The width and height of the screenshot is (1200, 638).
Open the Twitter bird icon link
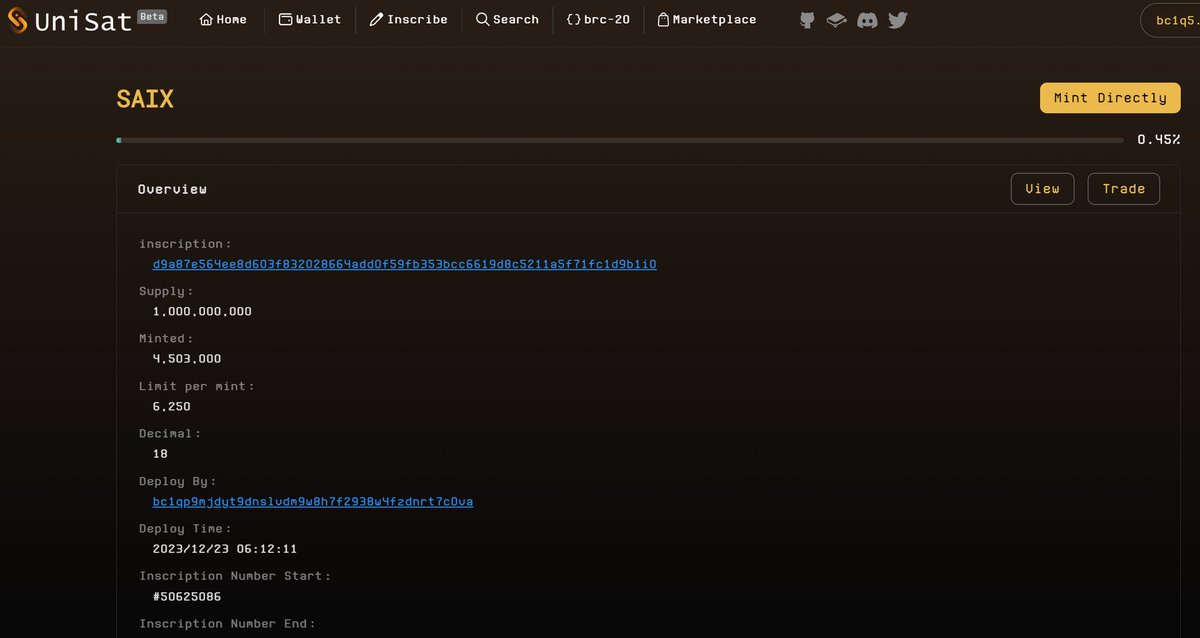pyautogui.click(x=898, y=20)
